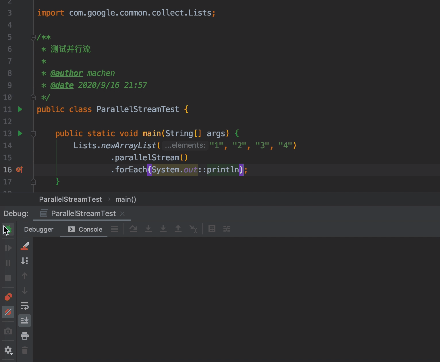Image resolution: width=440 pixels, height=362 pixels.
Task: Switch to the Debugger tab
Action: pyautogui.click(x=39, y=229)
